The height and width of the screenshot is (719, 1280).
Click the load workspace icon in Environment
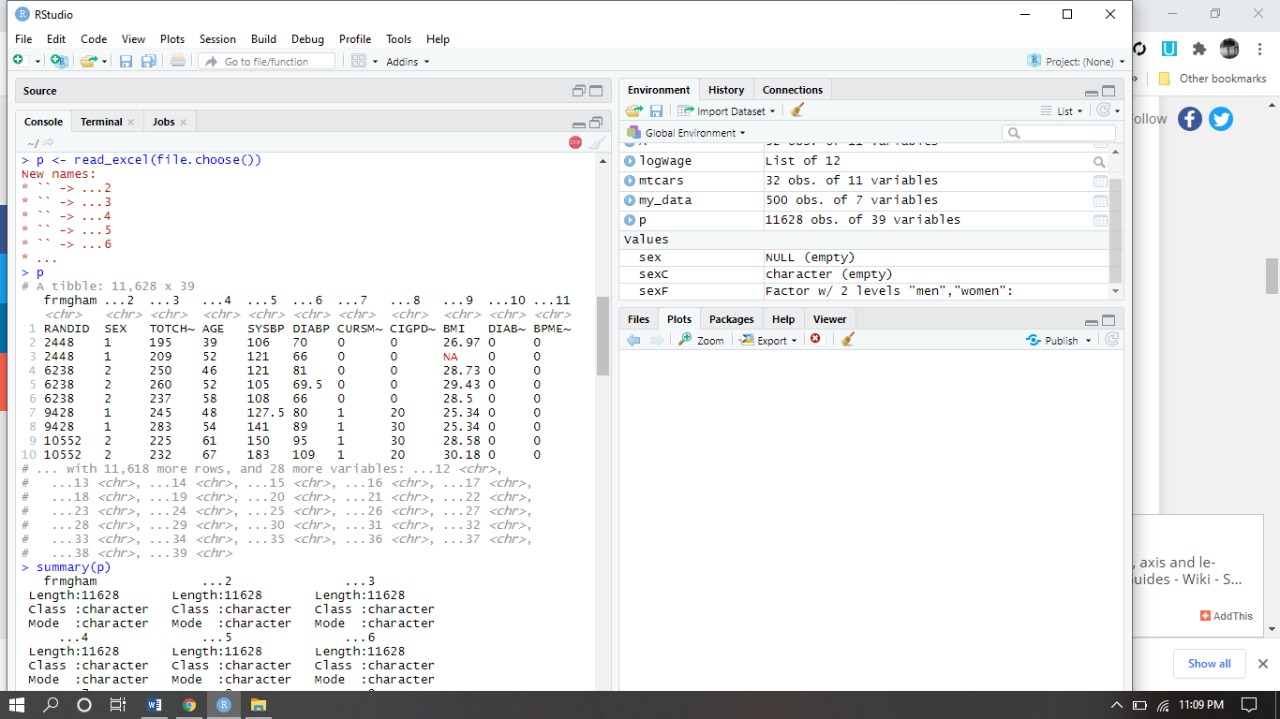click(633, 111)
